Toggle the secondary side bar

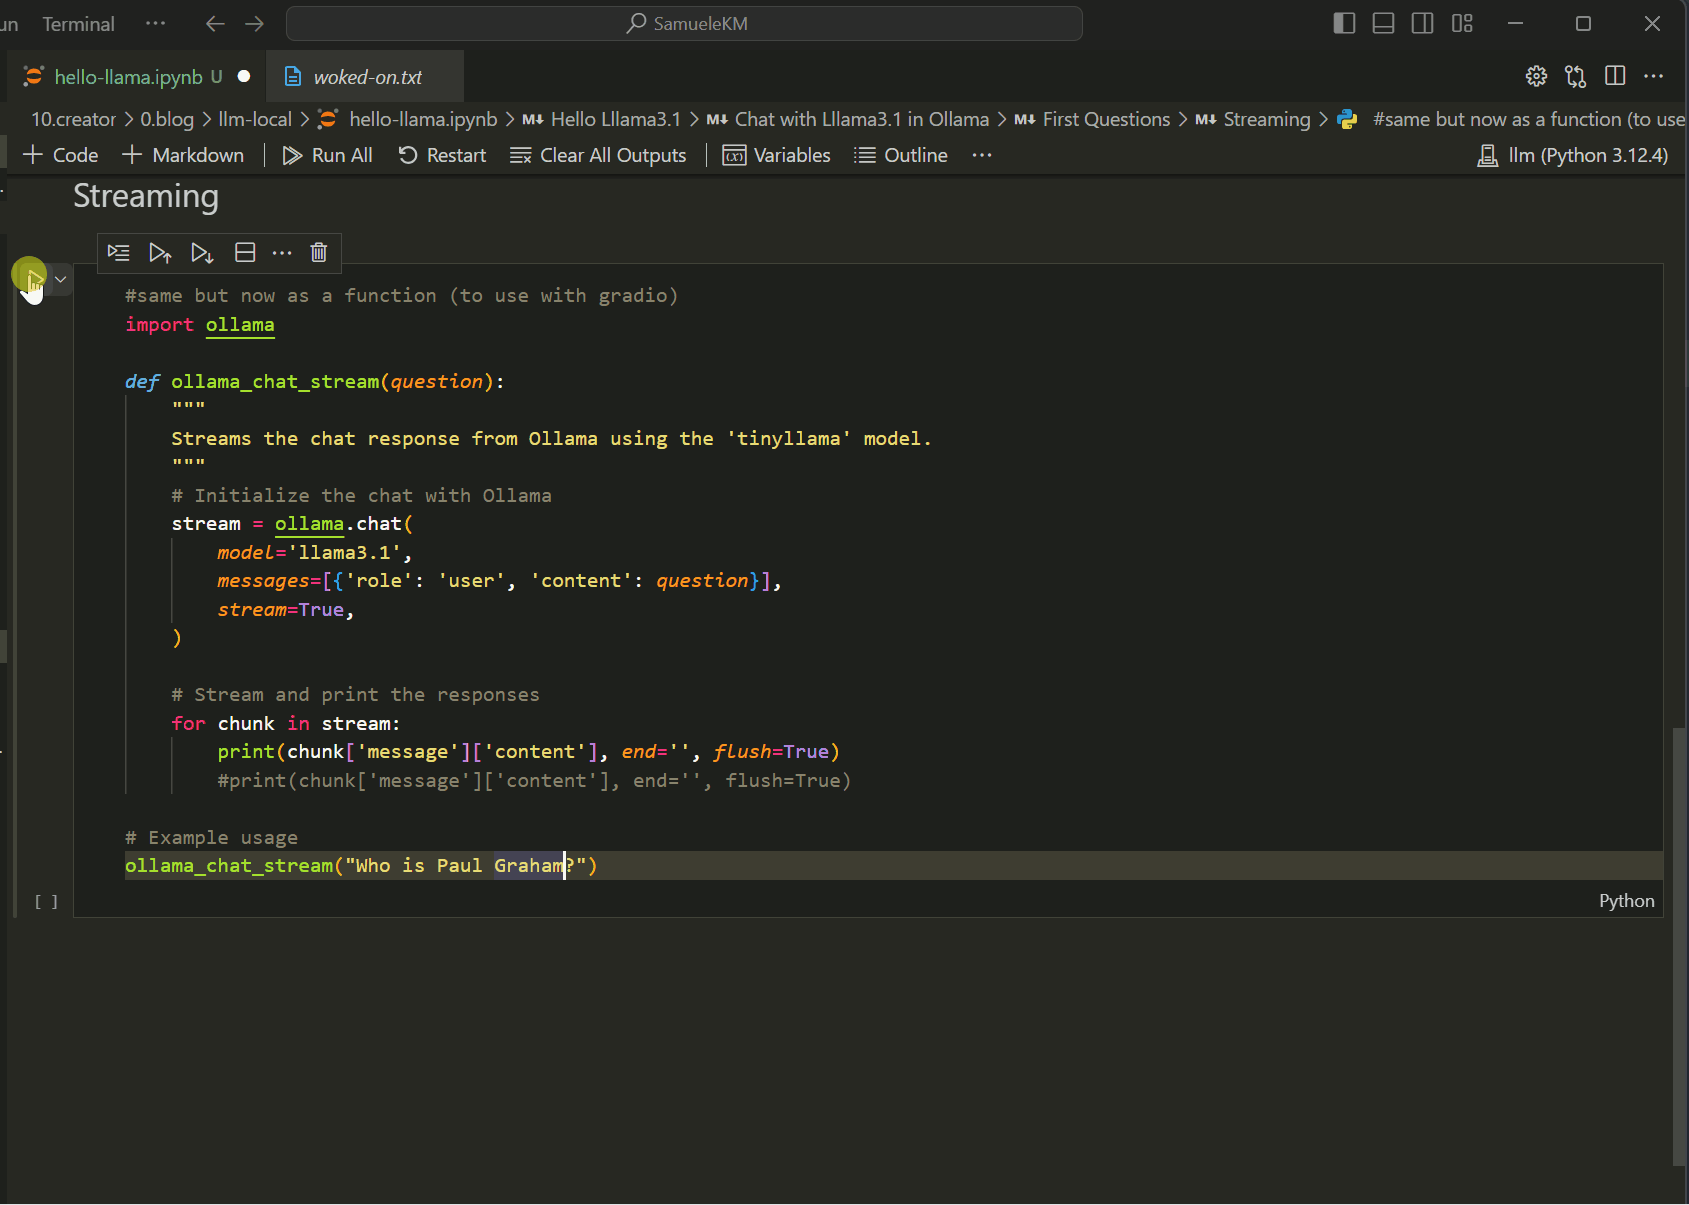pos(1422,24)
